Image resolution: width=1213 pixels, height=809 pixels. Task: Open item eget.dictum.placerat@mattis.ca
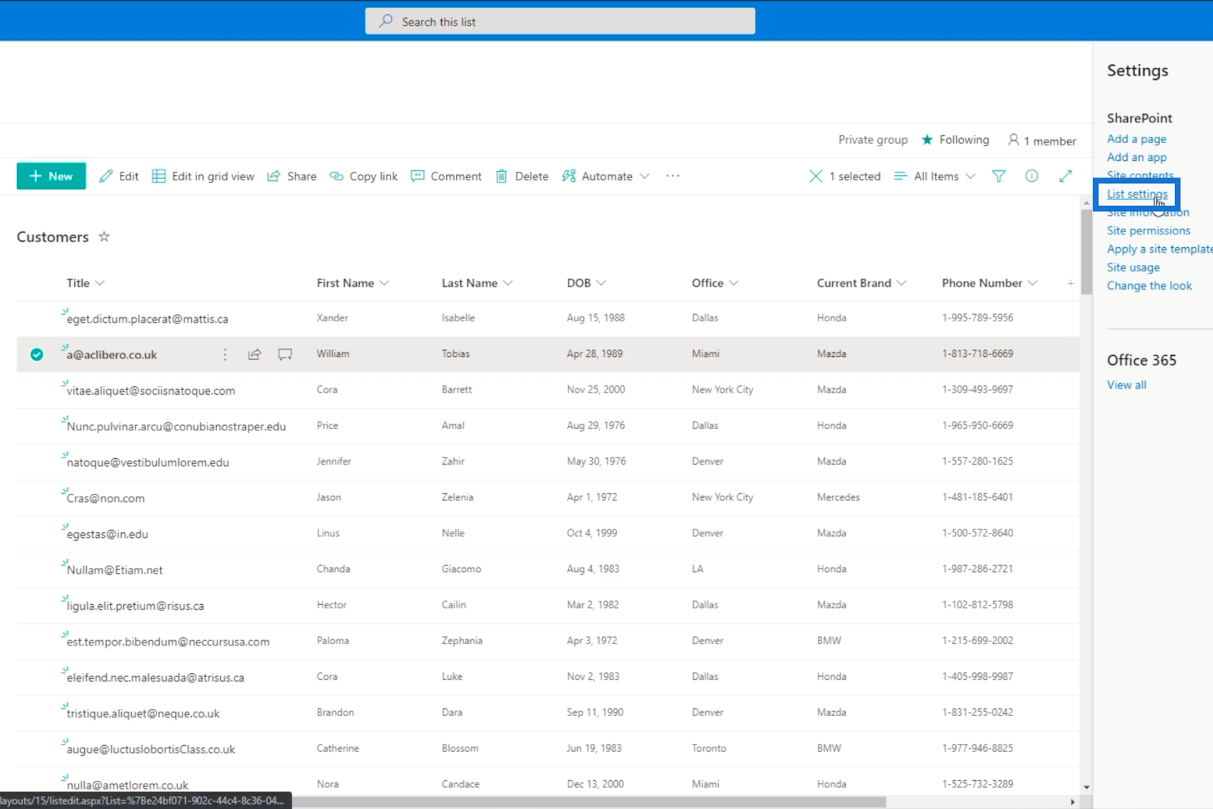147,319
